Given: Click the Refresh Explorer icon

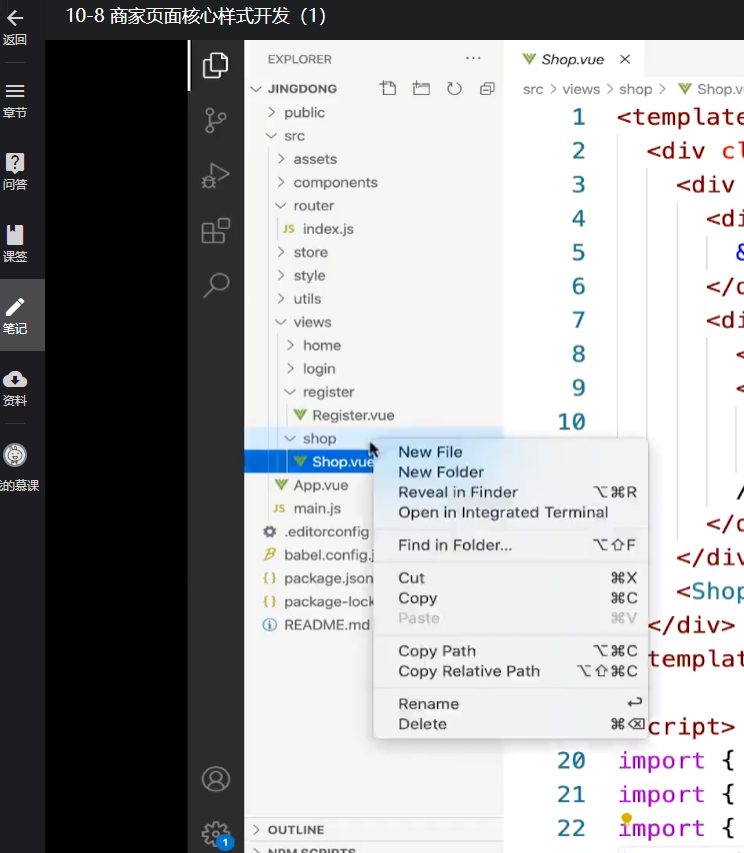Looking at the screenshot, I should (x=454, y=88).
